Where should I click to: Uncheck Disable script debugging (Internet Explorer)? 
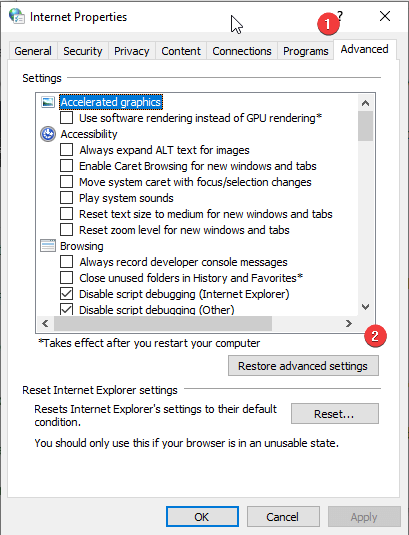pos(67,294)
